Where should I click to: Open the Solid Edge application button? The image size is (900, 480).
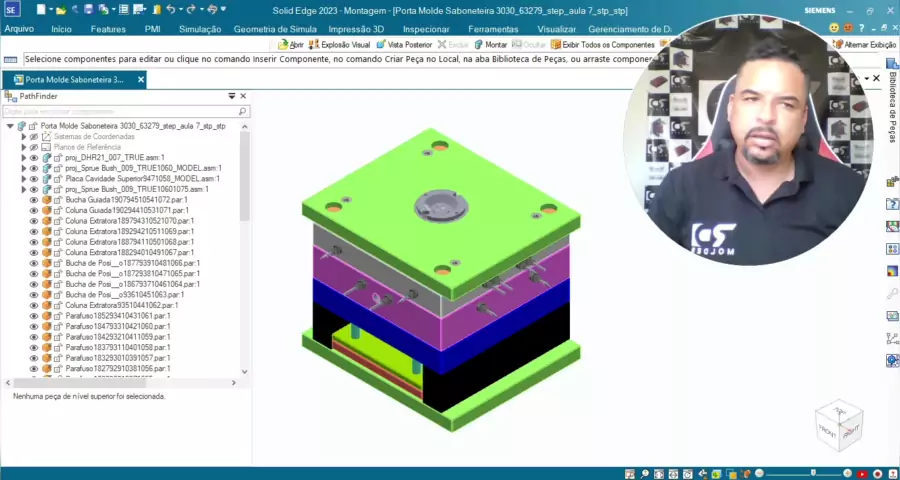point(13,9)
